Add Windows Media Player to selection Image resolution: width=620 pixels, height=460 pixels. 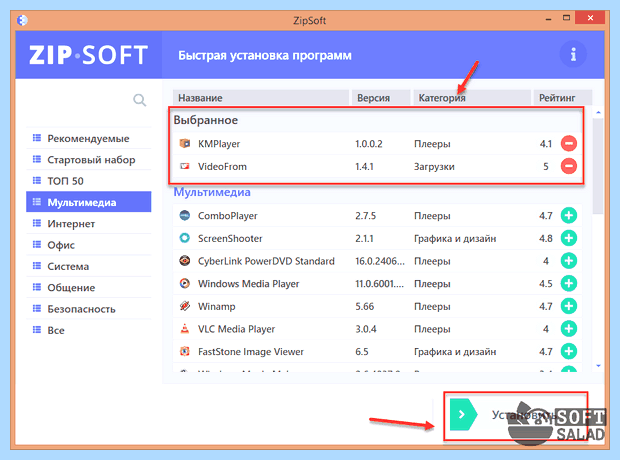(569, 284)
